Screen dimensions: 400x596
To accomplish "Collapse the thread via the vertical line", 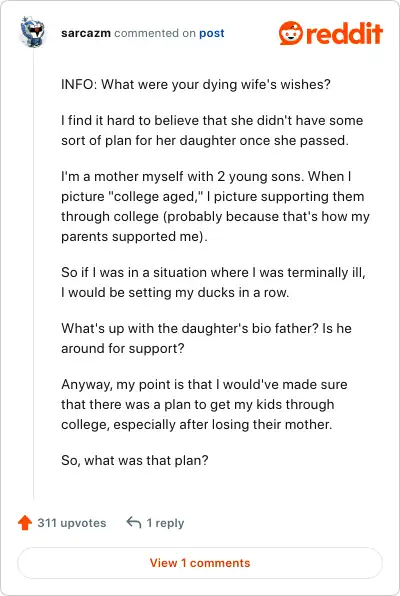I will click(x=33, y=274).
